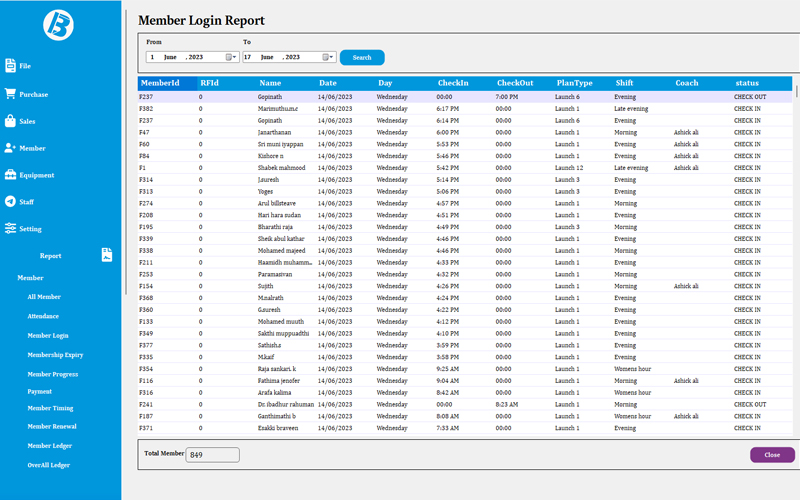Open the Member Progress report

coord(53,374)
